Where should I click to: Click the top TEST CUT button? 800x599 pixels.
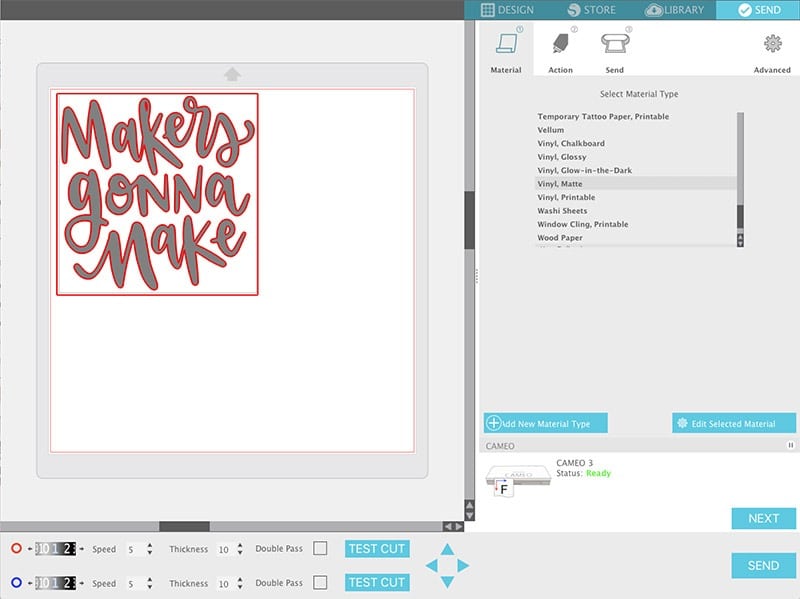pos(376,549)
